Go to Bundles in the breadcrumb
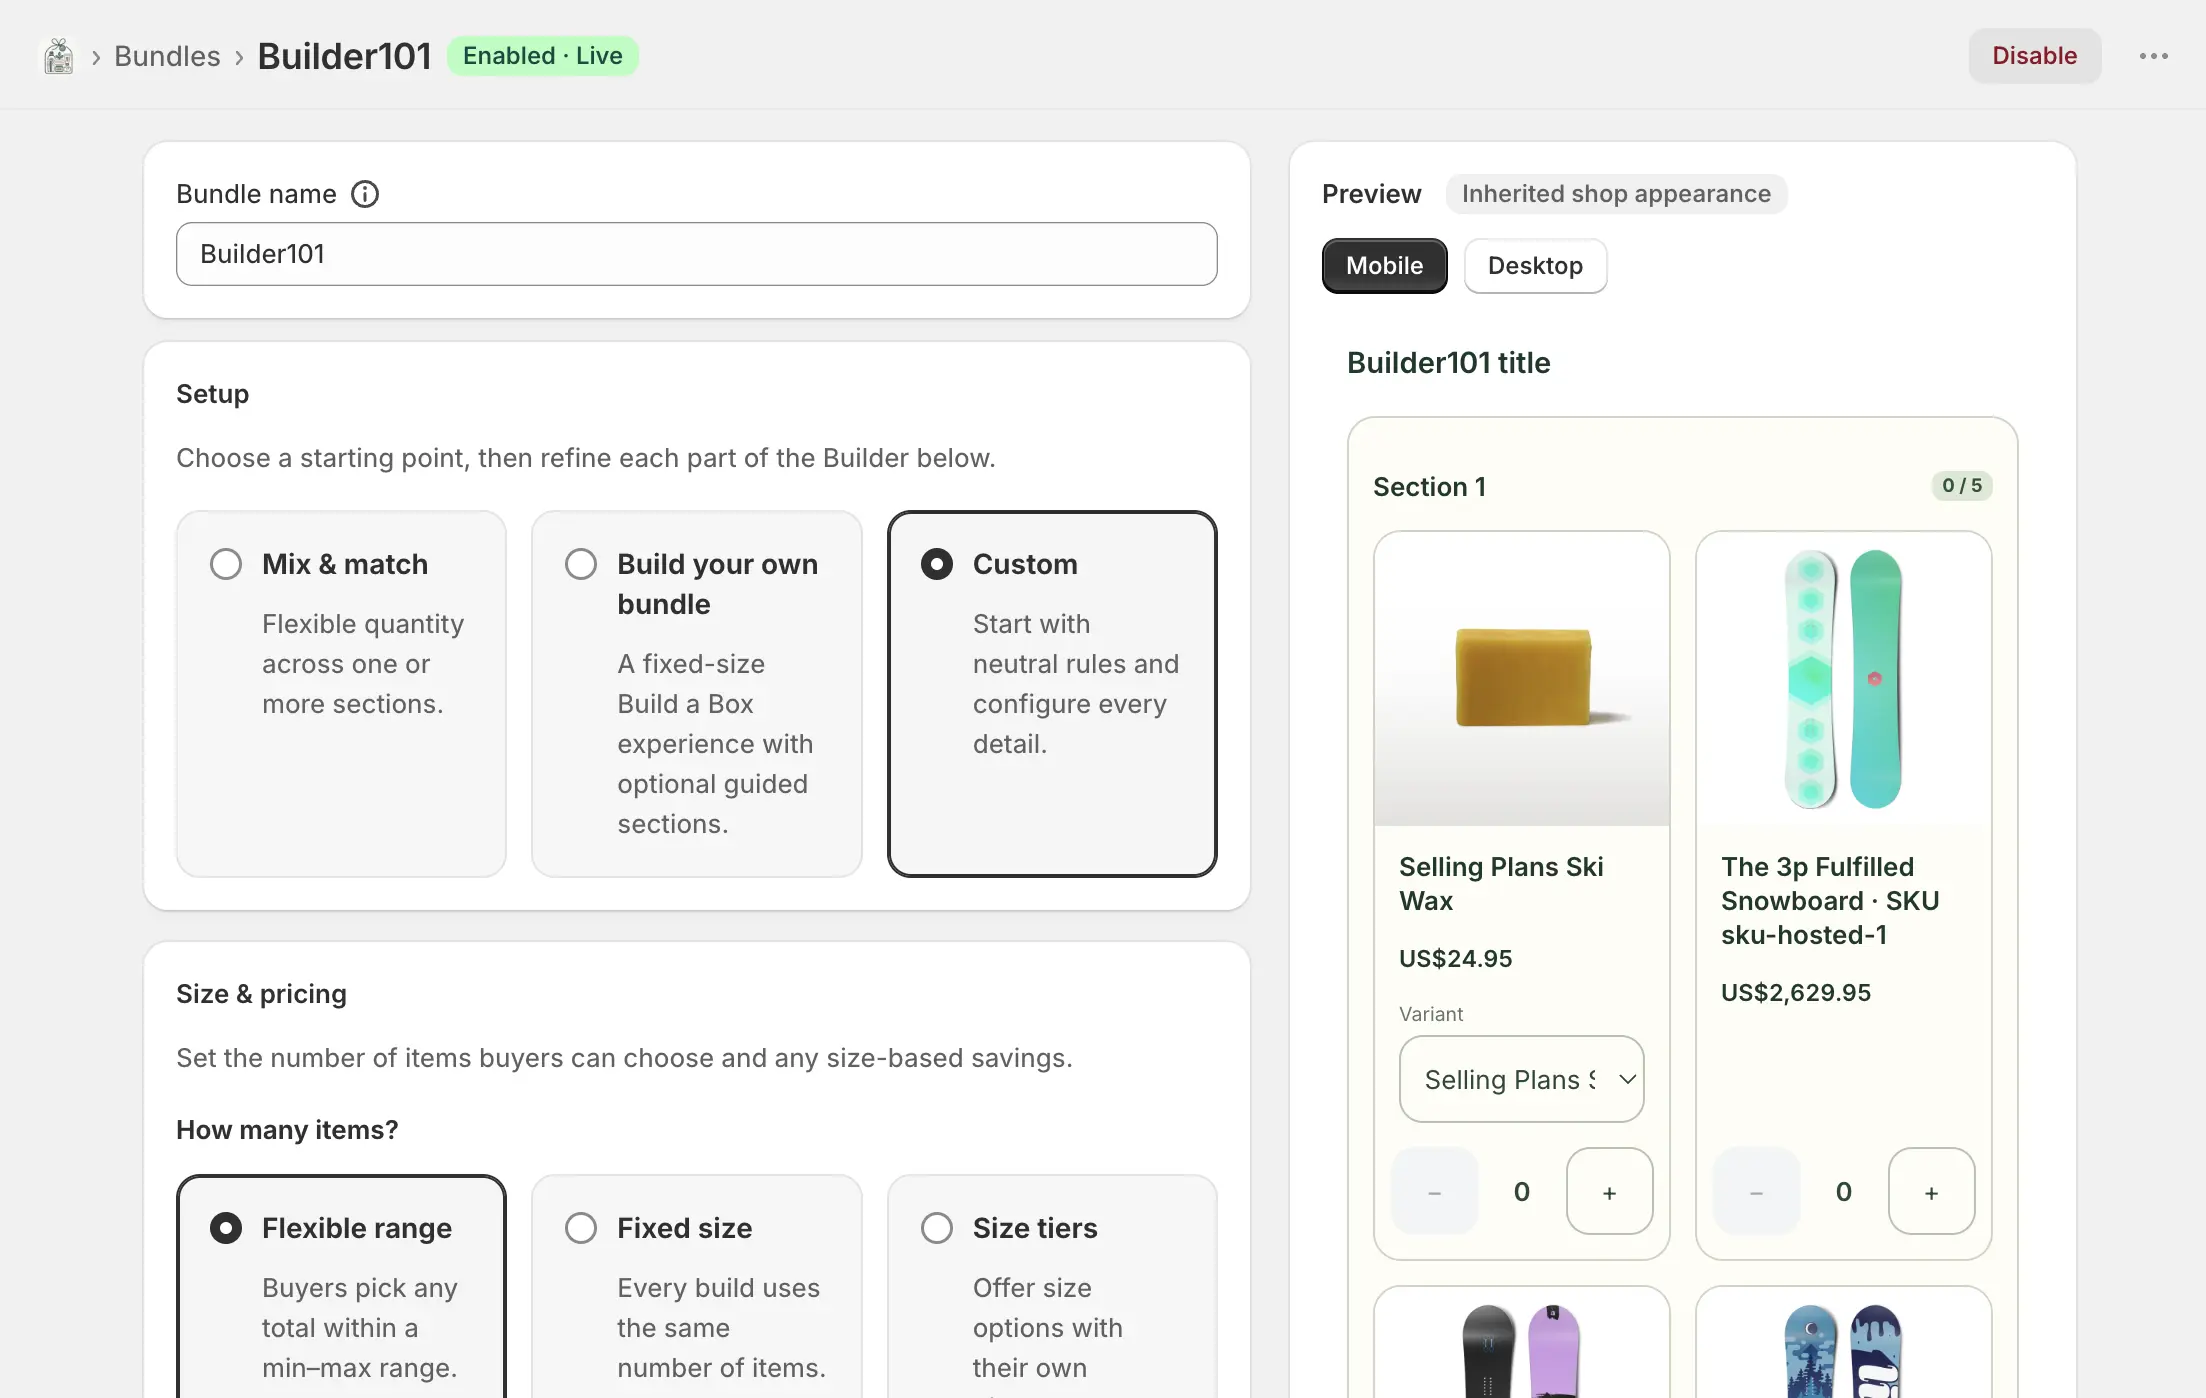This screenshot has width=2206, height=1398. 167,56
